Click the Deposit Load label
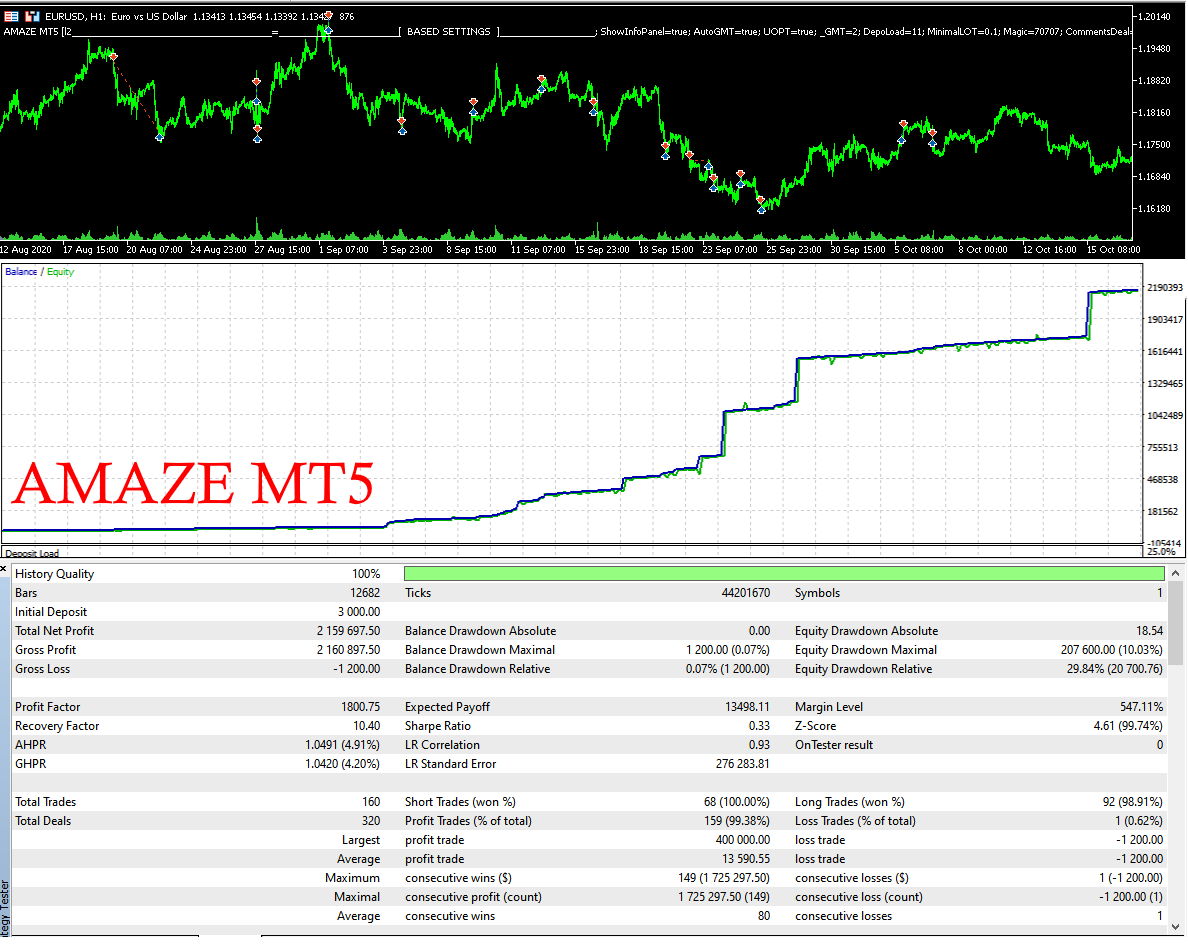Image resolution: width=1188 pixels, height=947 pixels. (32, 553)
